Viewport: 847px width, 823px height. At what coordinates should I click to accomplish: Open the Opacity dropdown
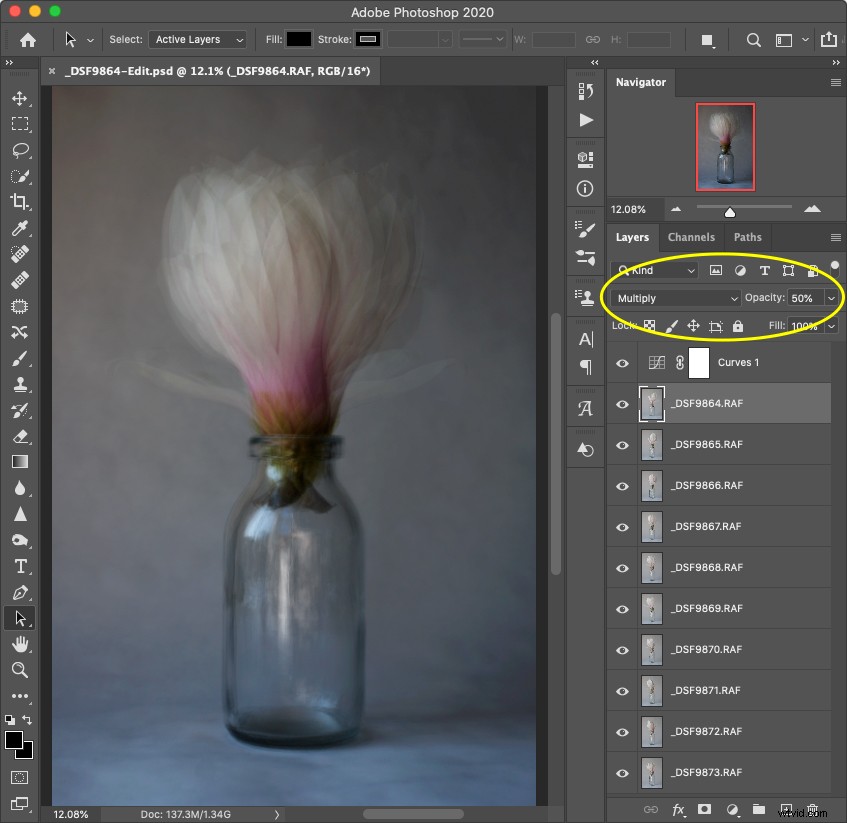pos(830,297)
